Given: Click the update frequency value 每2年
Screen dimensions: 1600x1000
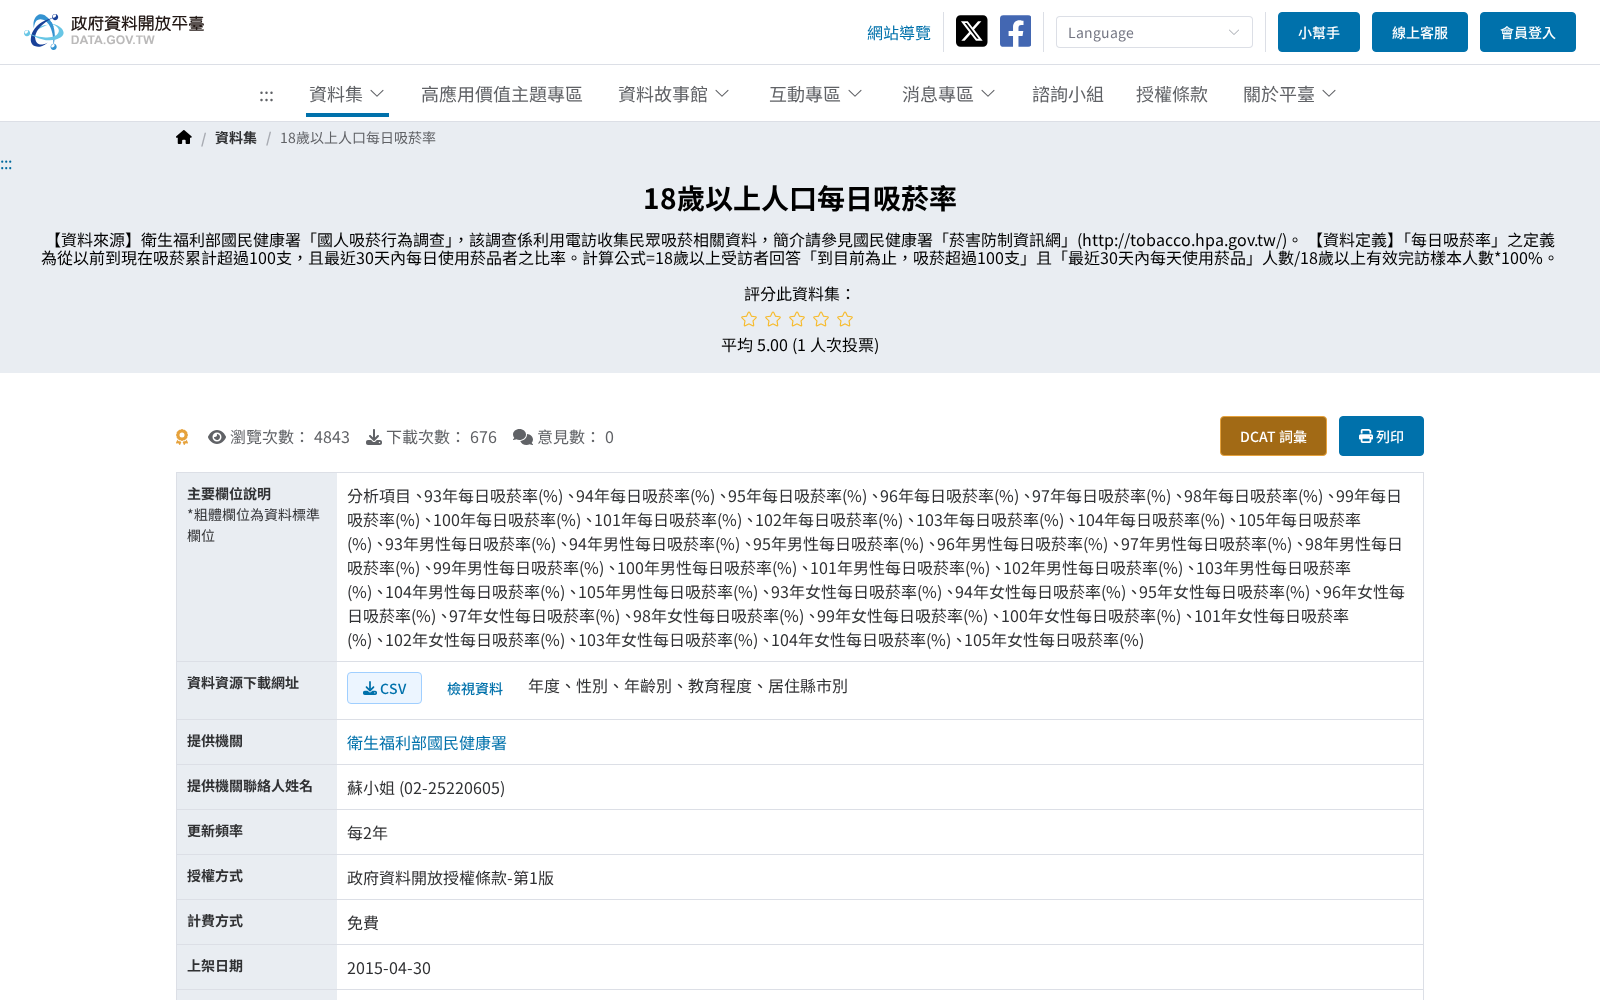Looking at the screenshot, I should (x=367, y=833).
